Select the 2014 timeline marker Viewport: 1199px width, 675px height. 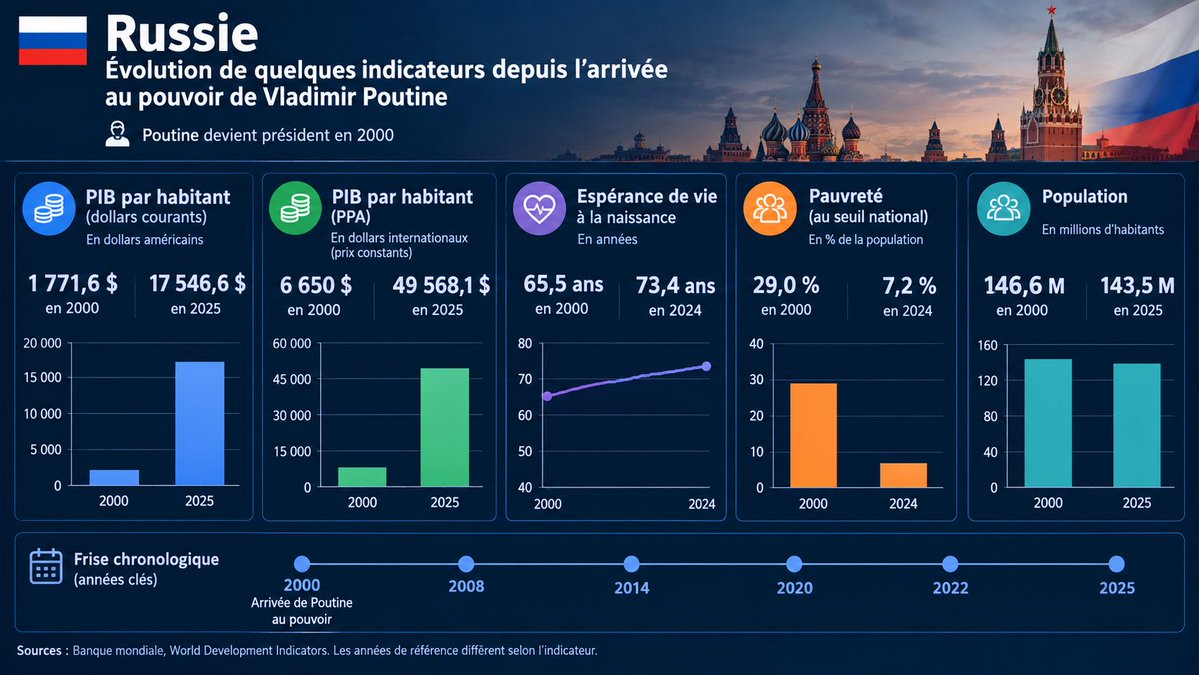(631, 564)
